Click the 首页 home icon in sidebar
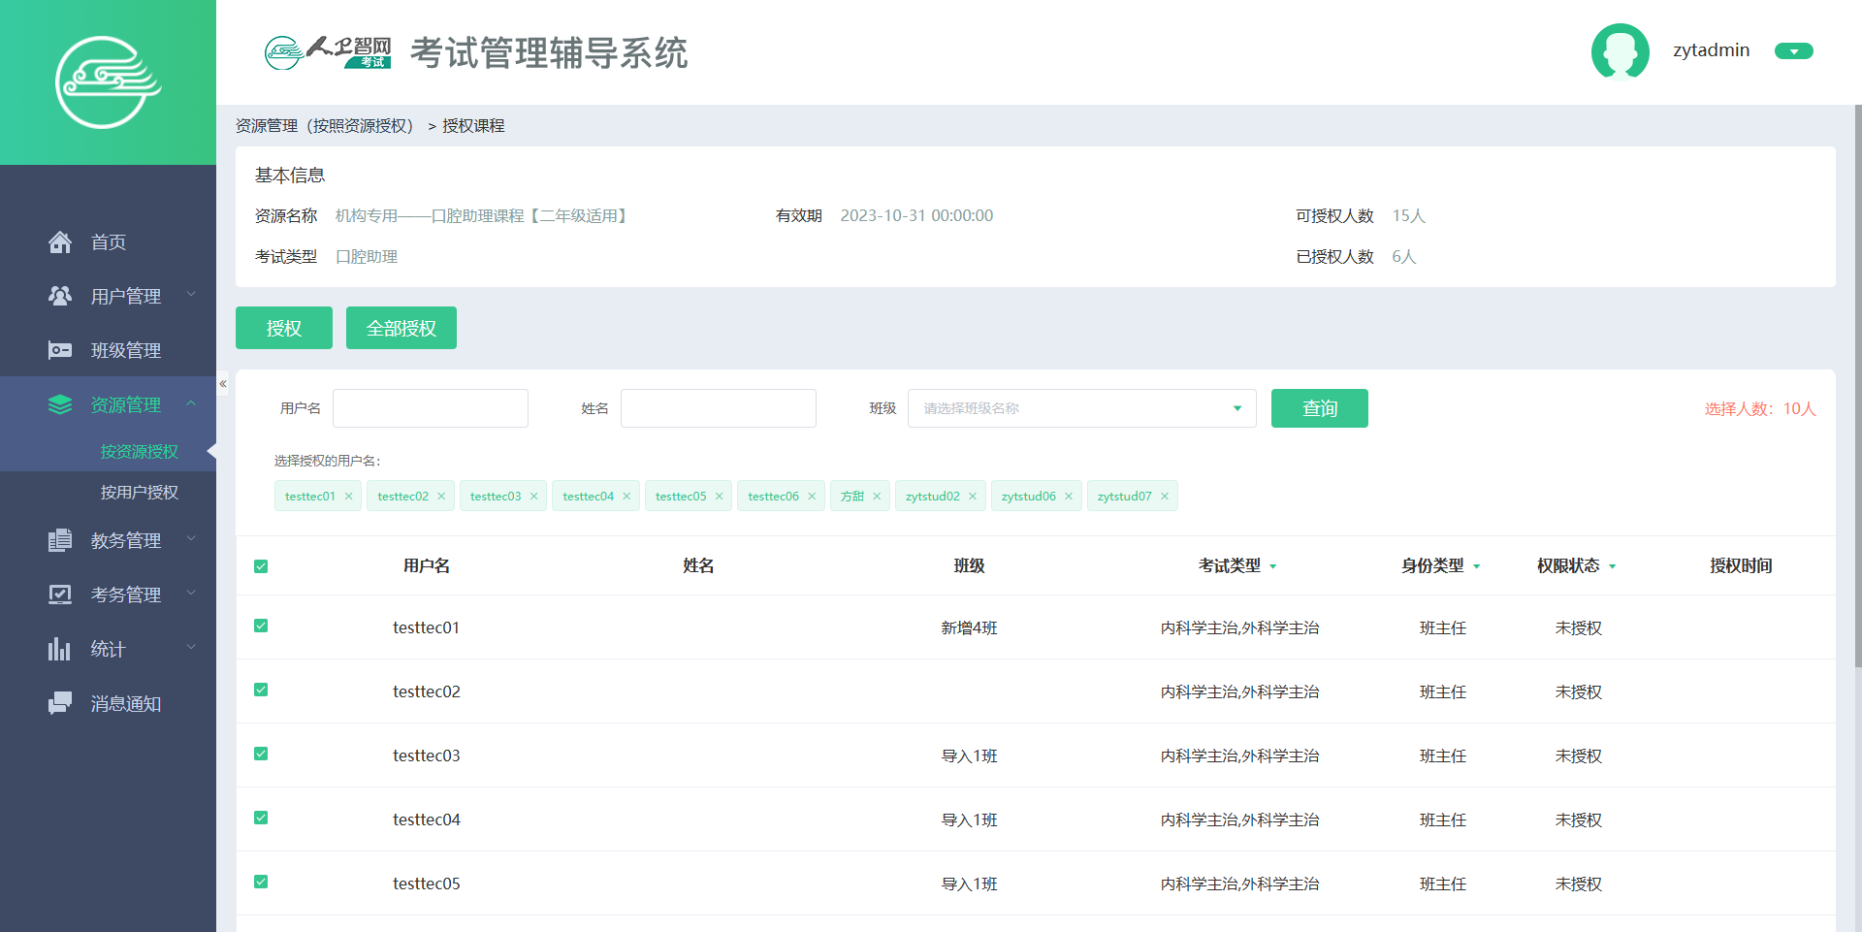 coord(60,241)
